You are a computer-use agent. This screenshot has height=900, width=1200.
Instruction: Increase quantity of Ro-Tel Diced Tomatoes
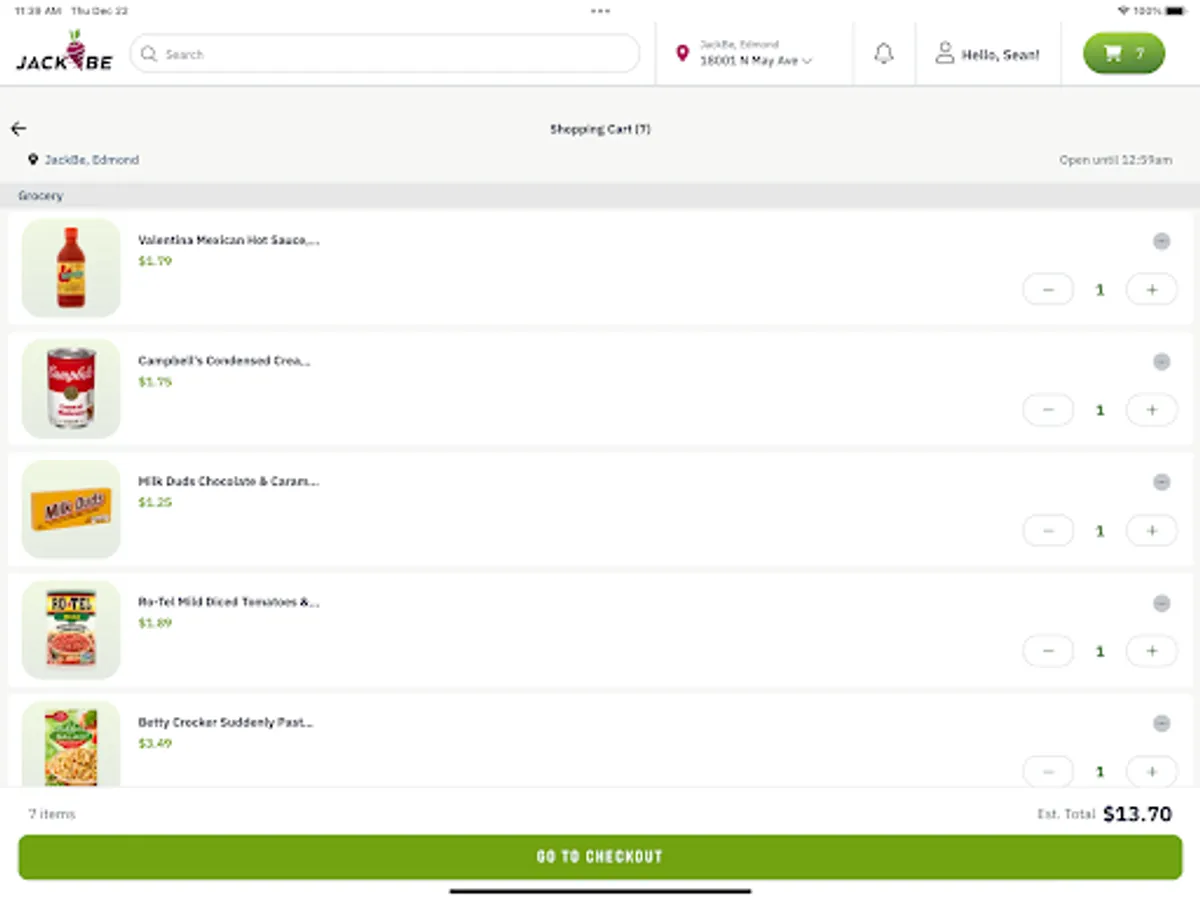pos(1152,651)
